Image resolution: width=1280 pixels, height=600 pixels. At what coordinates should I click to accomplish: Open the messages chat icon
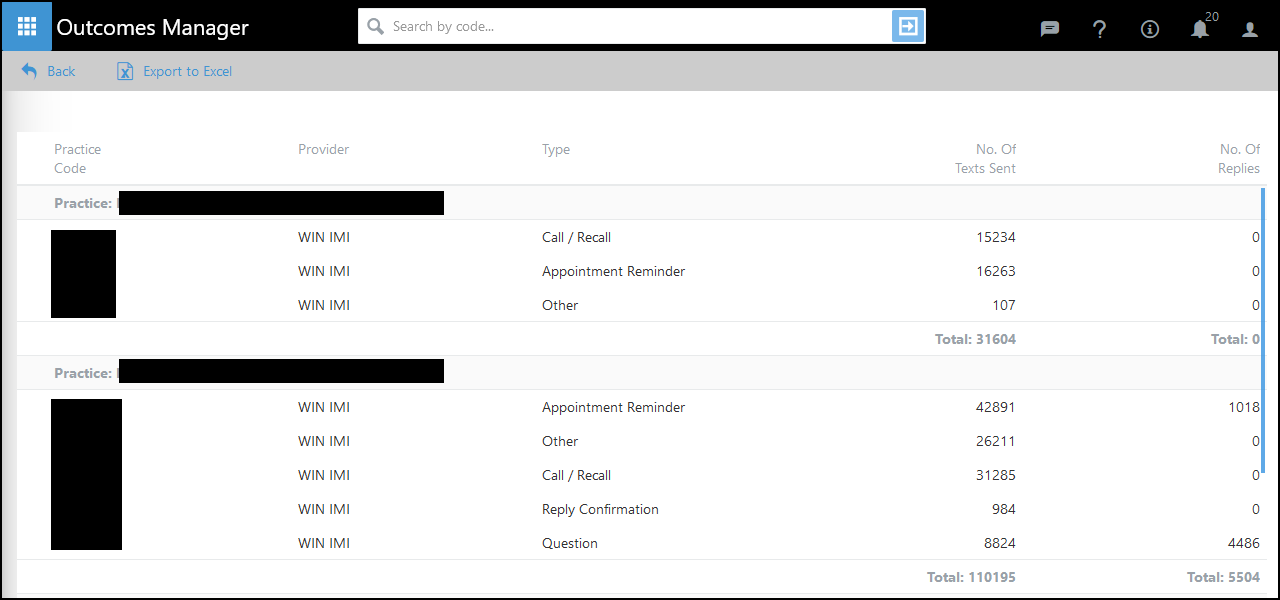click(1049, 29)
